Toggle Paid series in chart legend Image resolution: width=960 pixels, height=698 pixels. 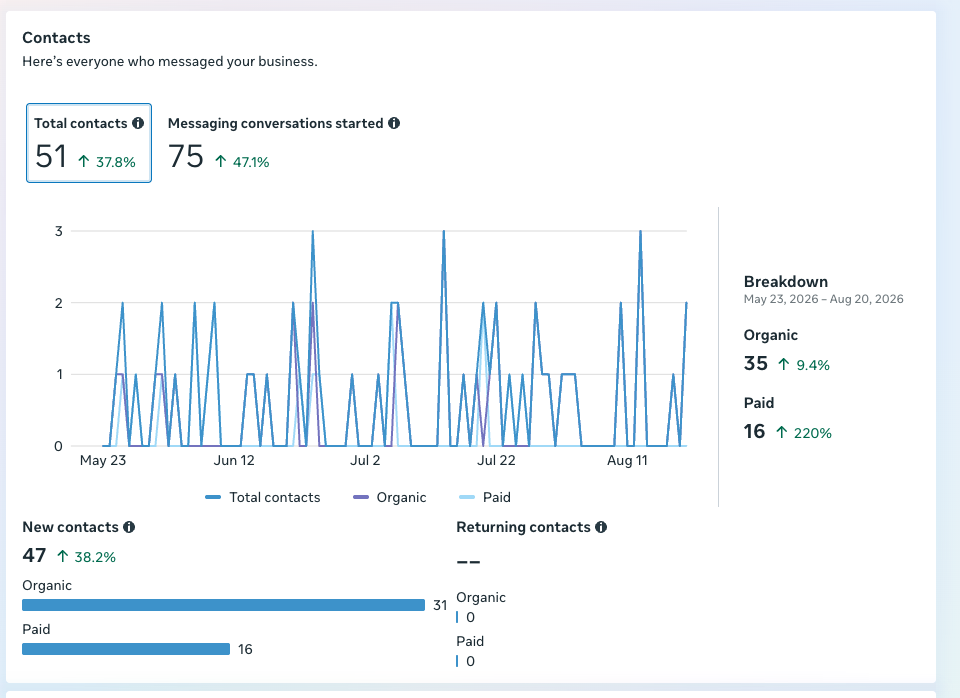click(x=484, y=497)
